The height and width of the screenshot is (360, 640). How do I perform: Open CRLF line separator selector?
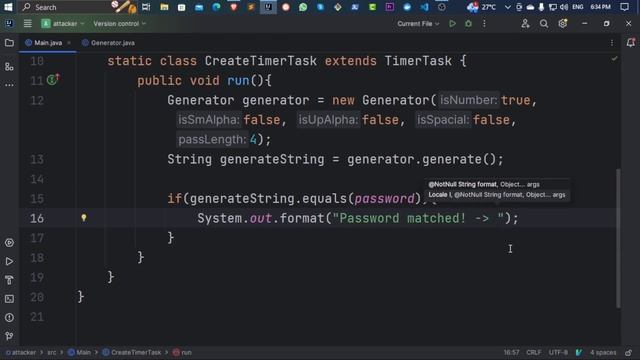tap(533, 353)
